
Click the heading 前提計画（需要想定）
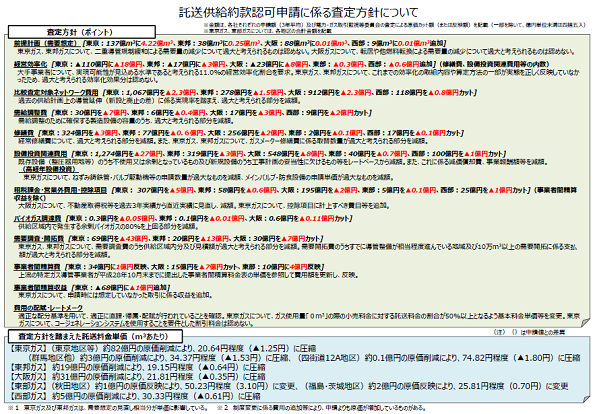[x=46, y=43]
